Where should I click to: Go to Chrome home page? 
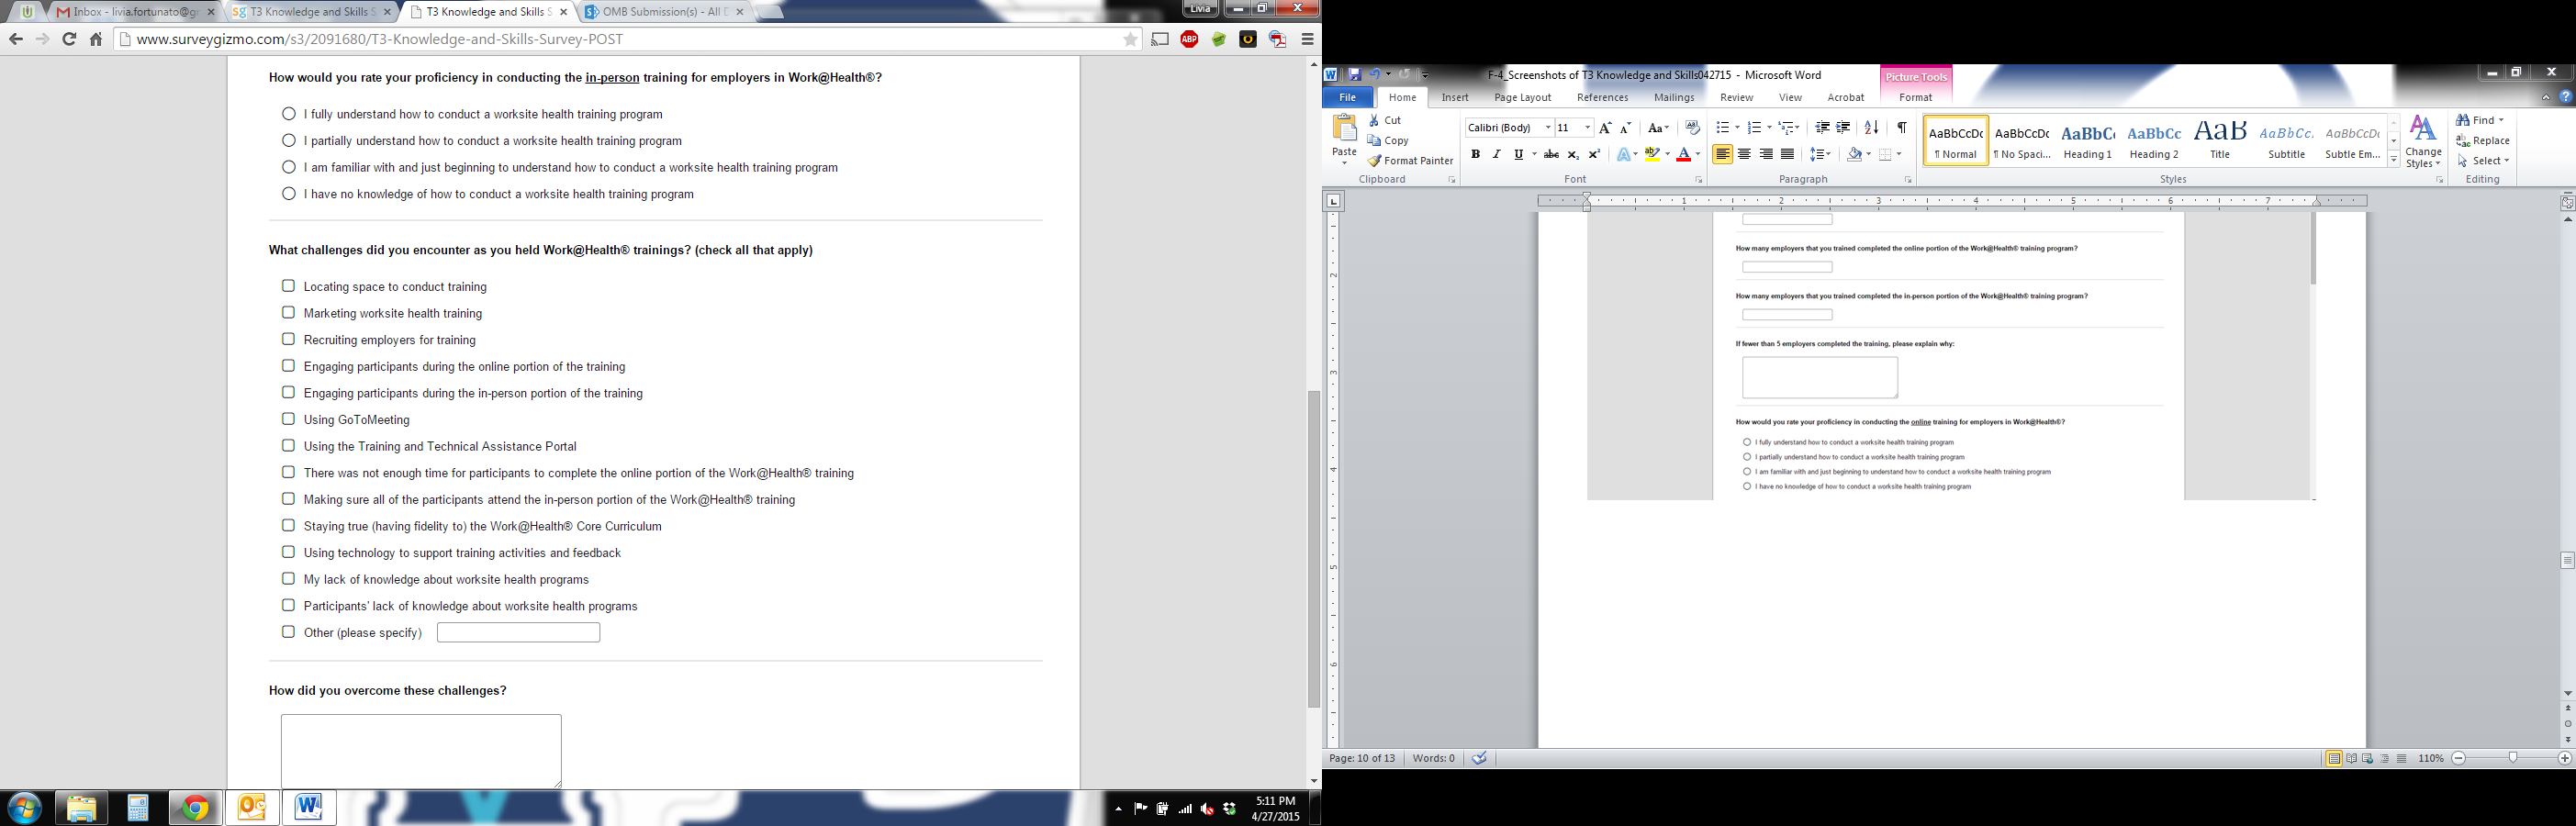point(96,39)
